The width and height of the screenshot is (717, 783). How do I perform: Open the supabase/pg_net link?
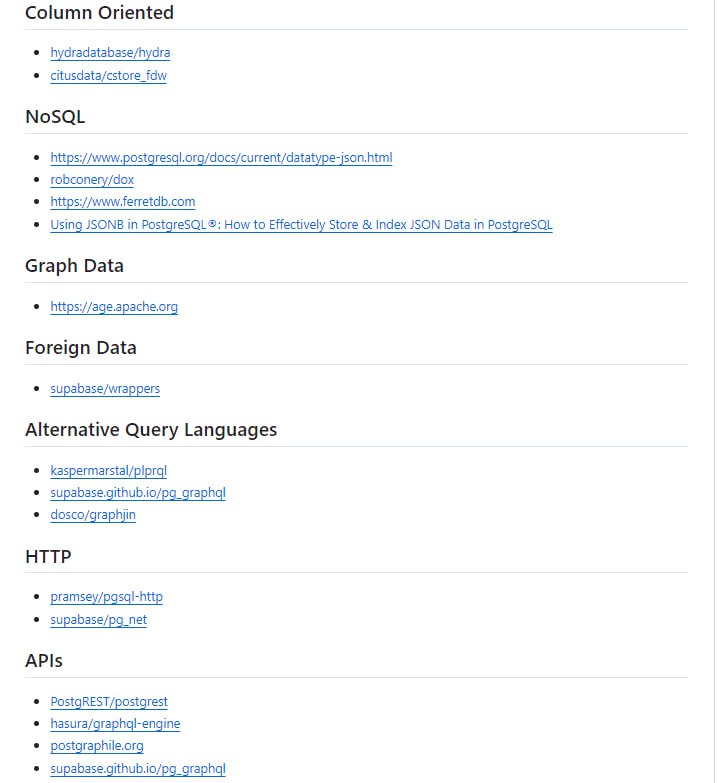pyautogui.click(x=98, y=619)
